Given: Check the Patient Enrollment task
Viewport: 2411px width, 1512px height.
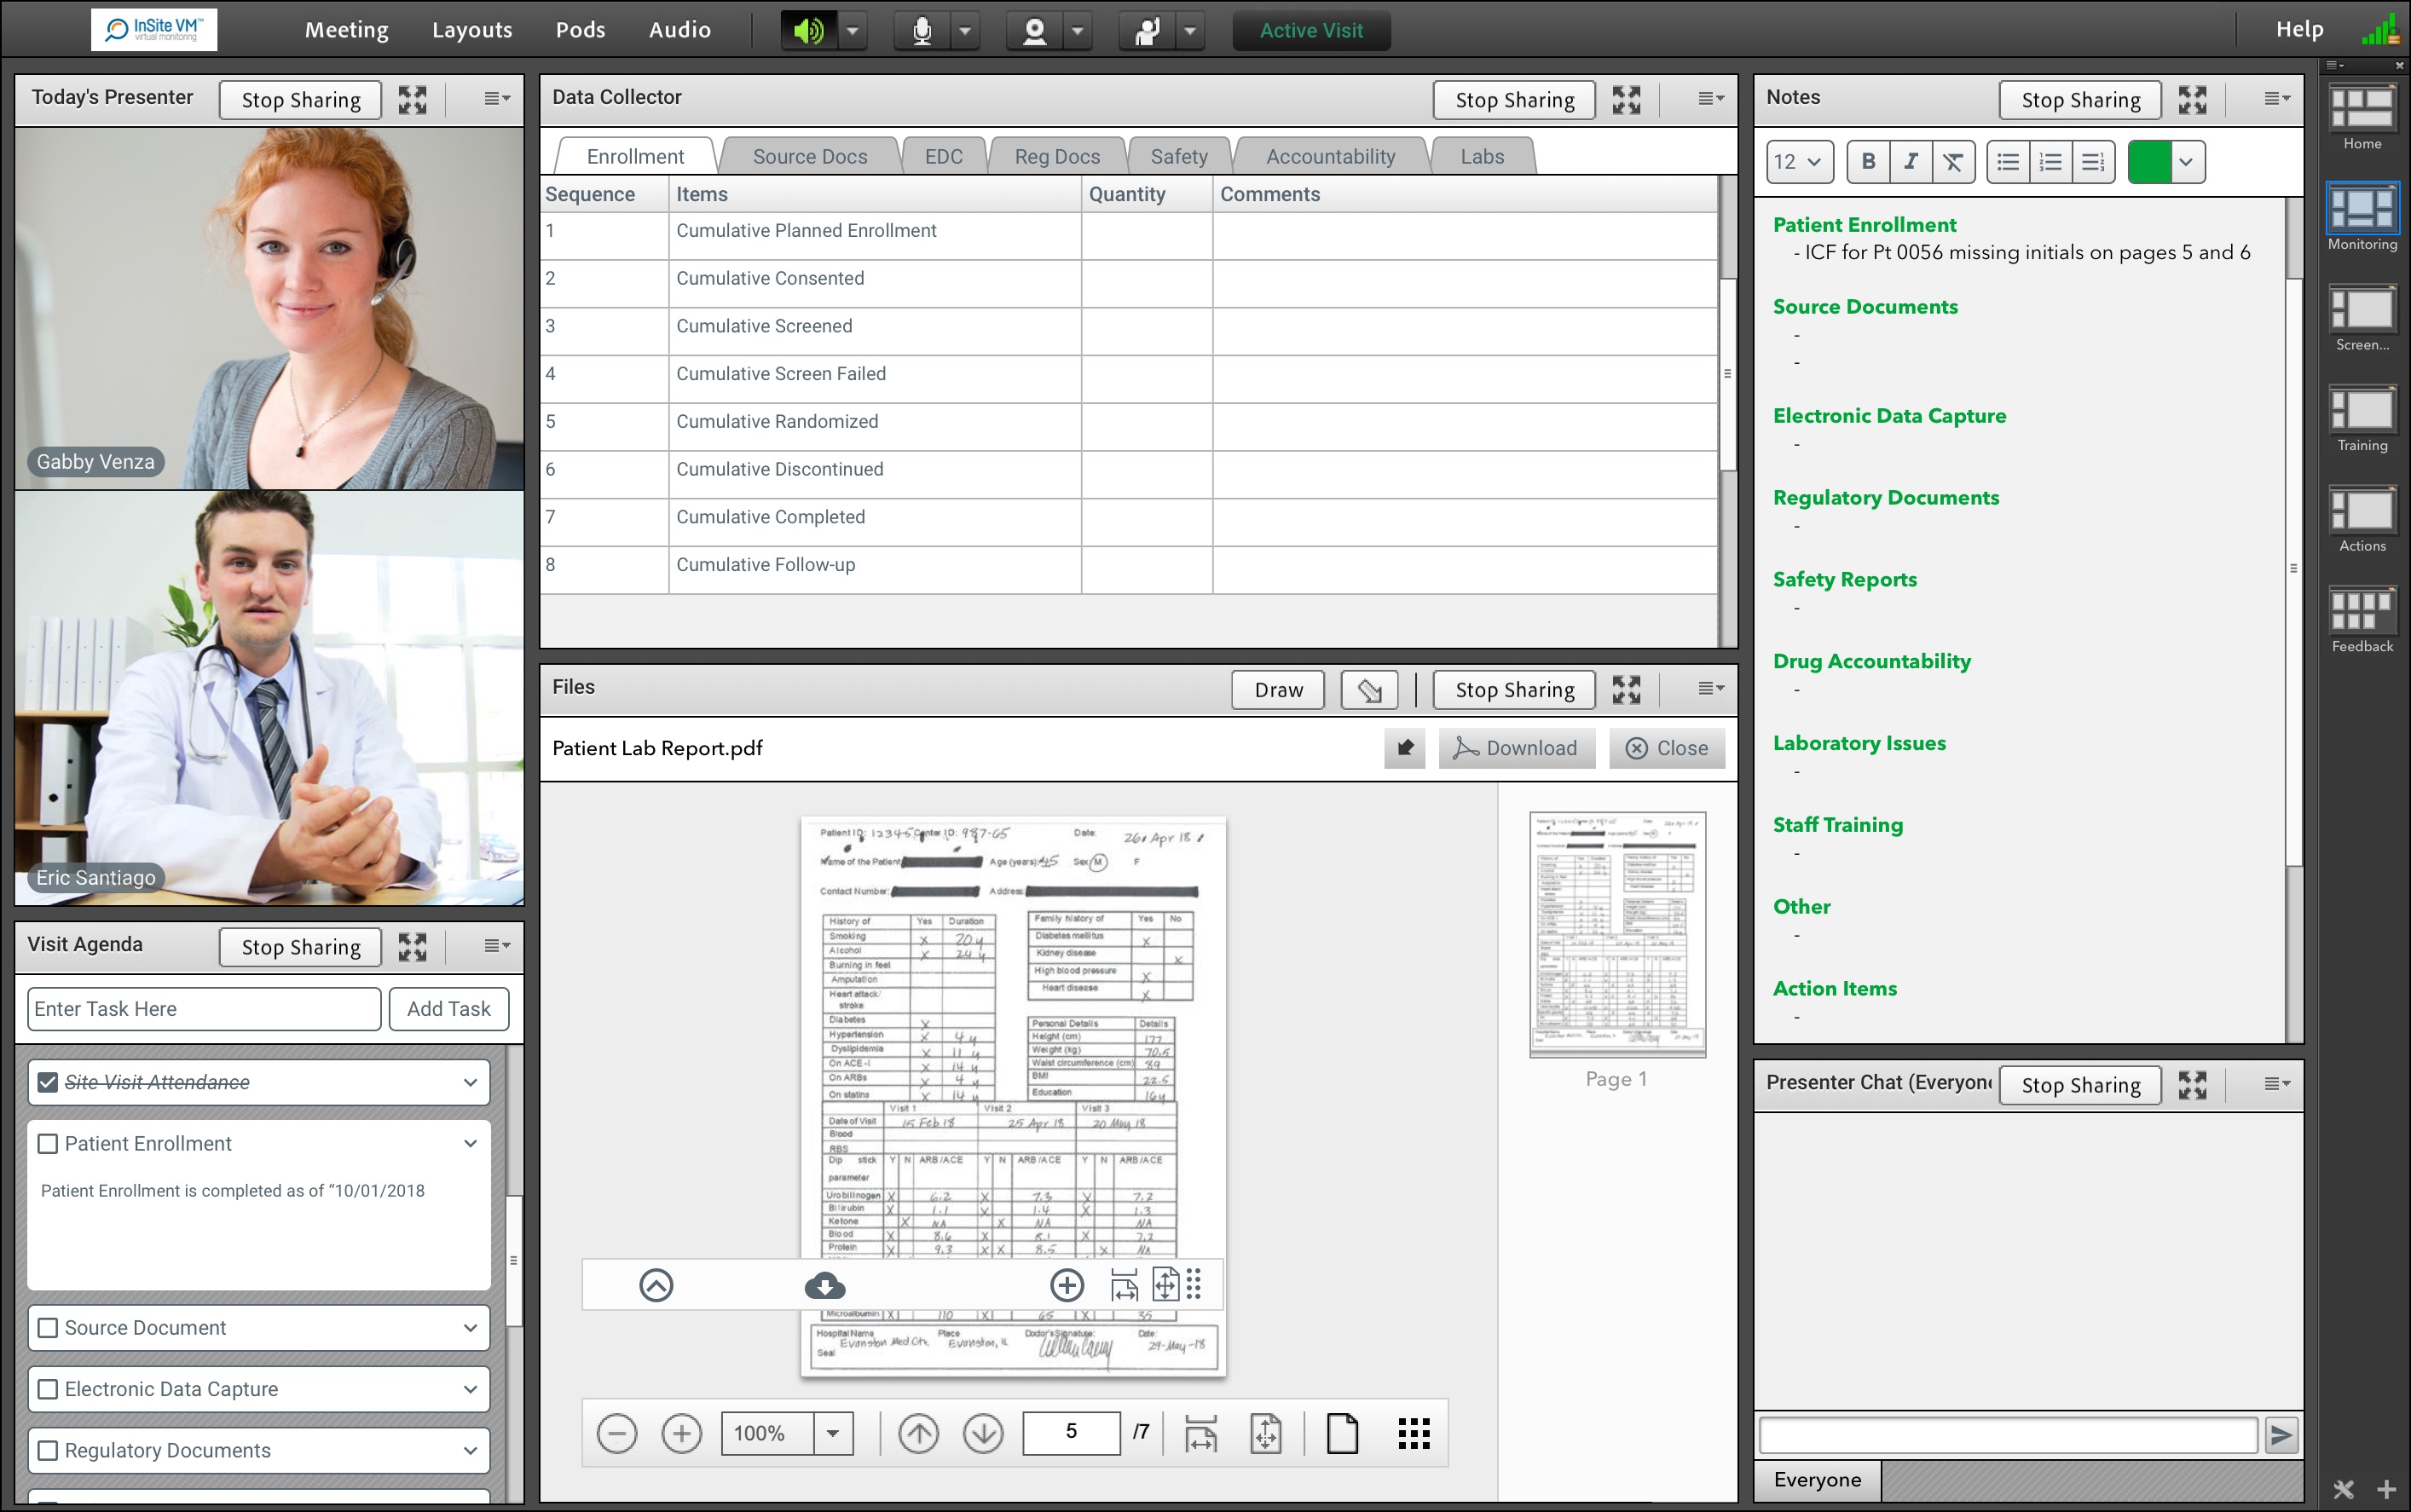Looking at the screenshot, I should pyautogui.click(x=47, y=1144).
